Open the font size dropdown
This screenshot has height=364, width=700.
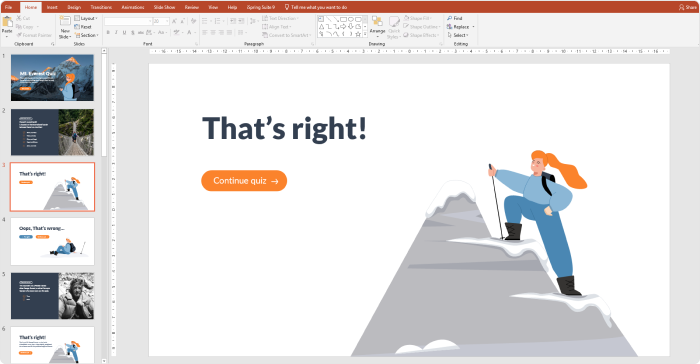click(x=167, y=21)
